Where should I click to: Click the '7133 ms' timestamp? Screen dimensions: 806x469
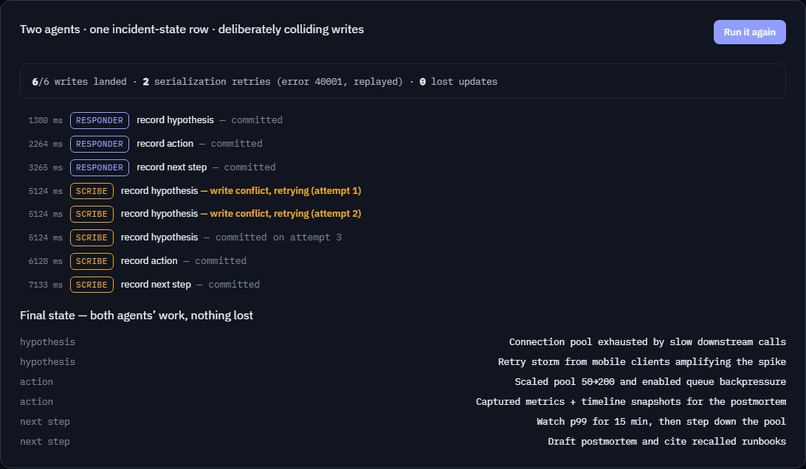pos(45,285)
